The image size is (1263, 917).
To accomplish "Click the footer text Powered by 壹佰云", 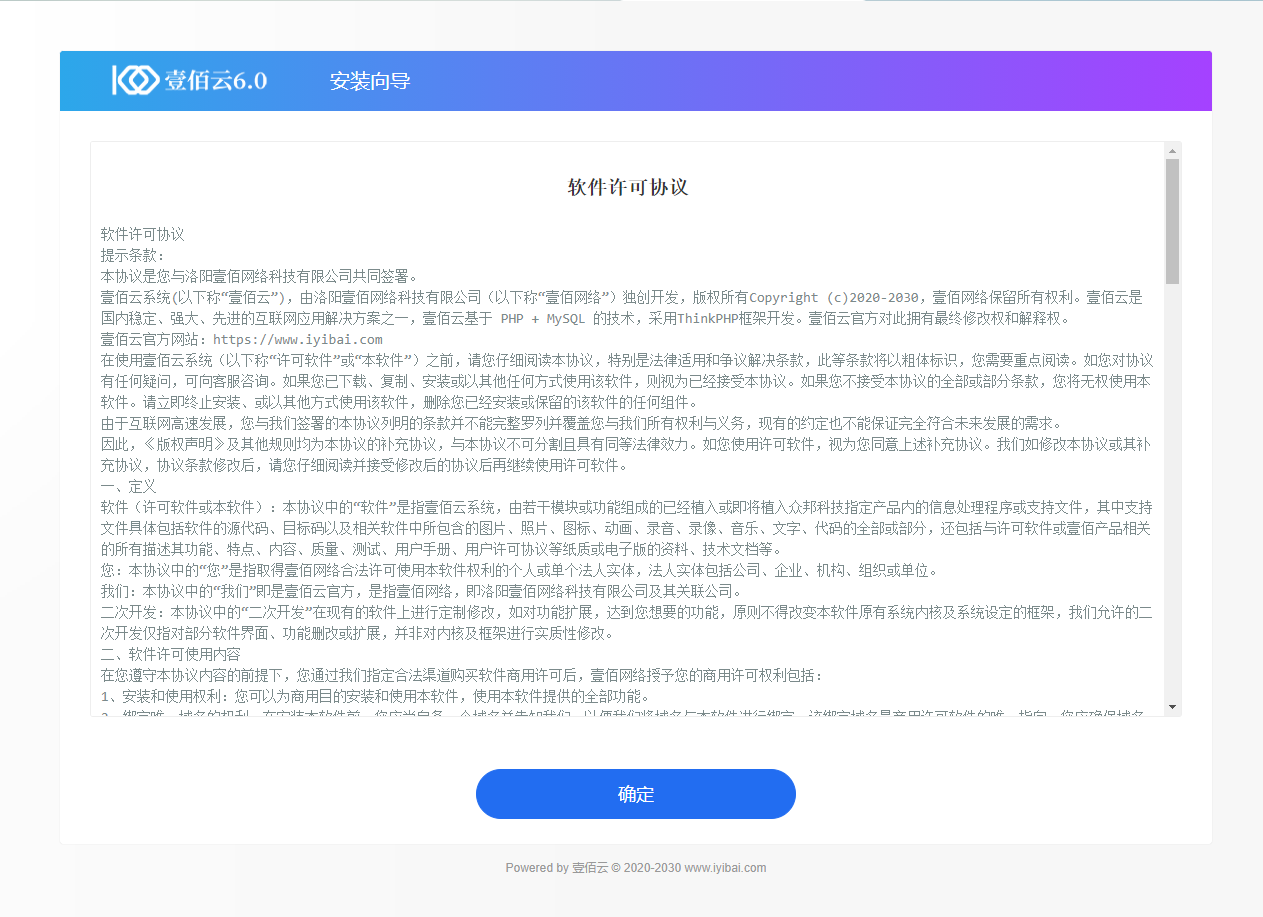I will pyautogui.click(x=636, y=868).
